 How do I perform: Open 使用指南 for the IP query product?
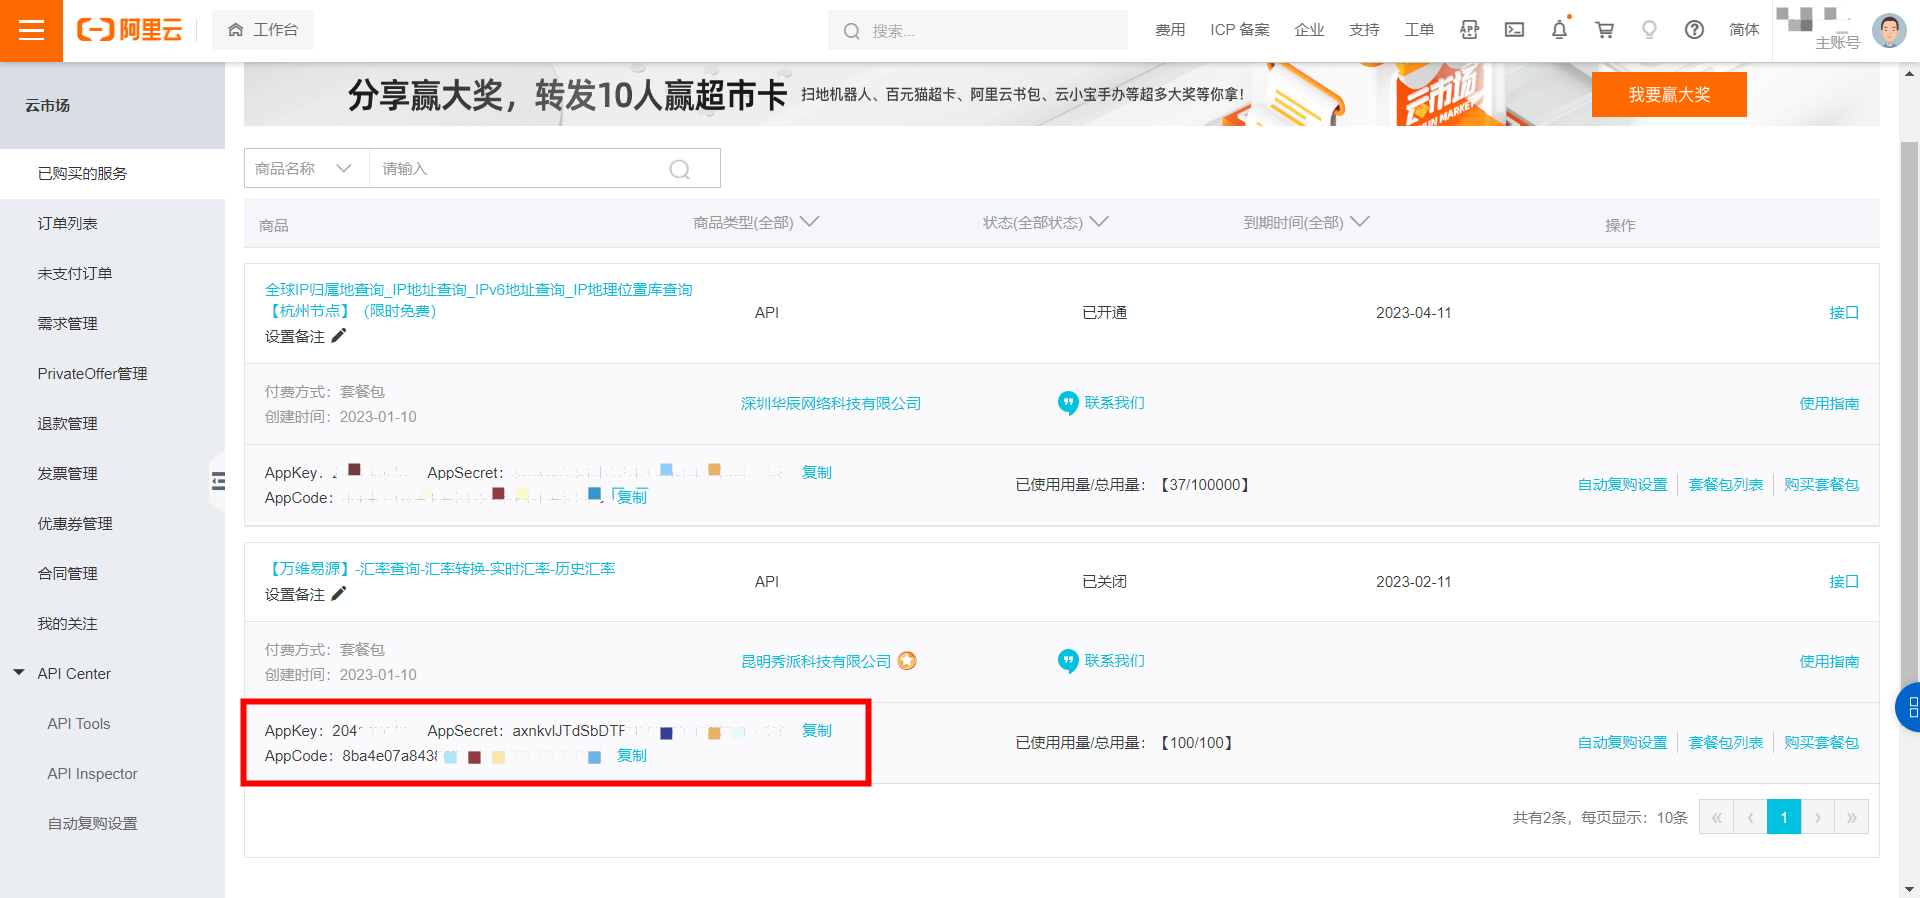1829,404
